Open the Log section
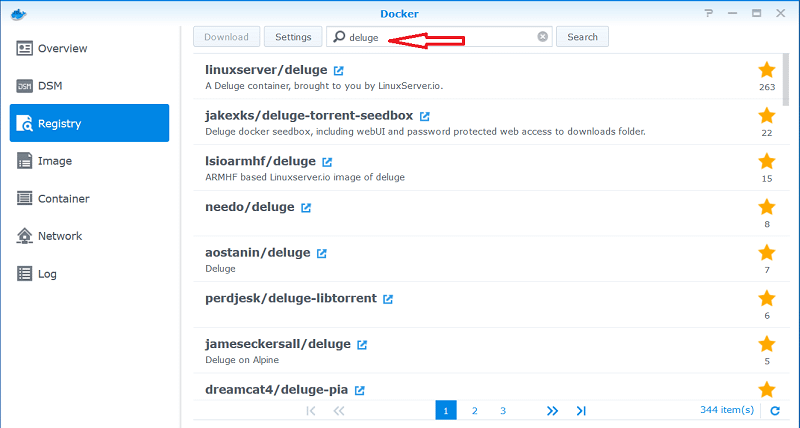 (x=89, y=274)
